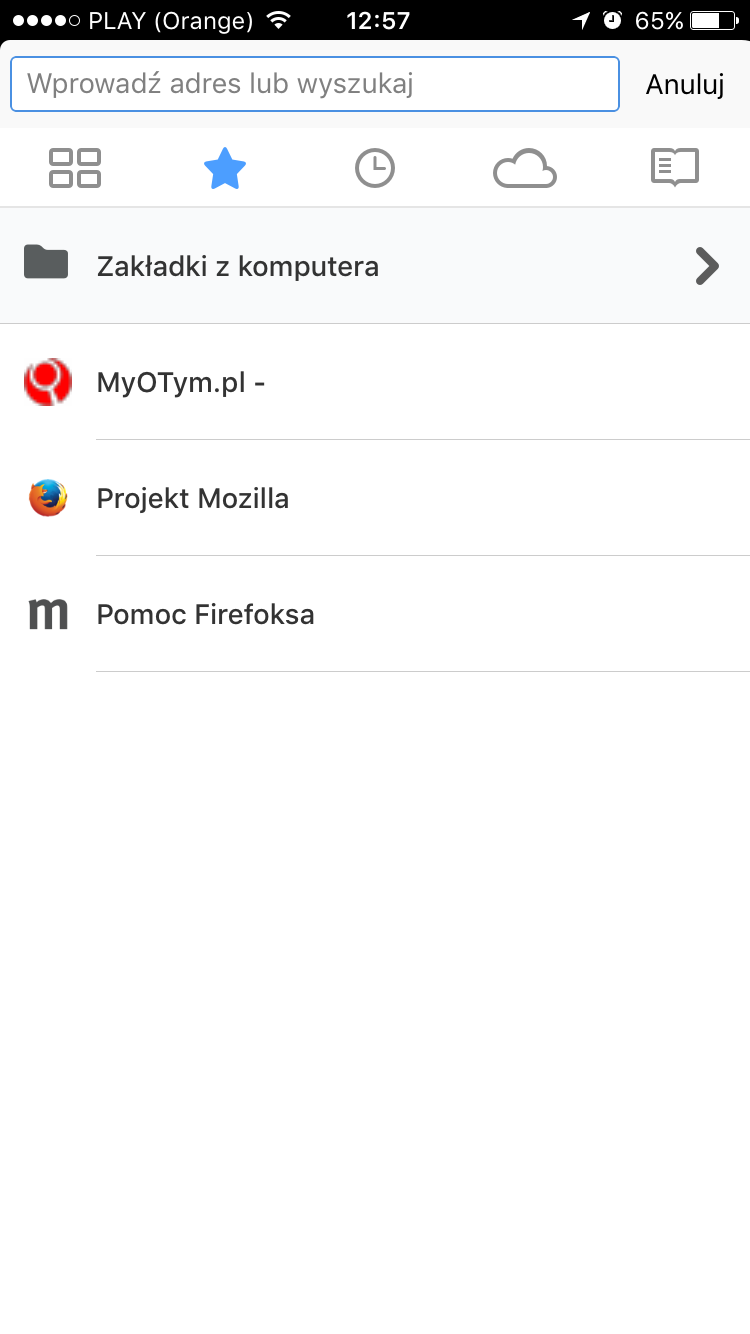Open the Pomoc Firefoksa bookmark
750x1334 pixels.
point(375,614)
